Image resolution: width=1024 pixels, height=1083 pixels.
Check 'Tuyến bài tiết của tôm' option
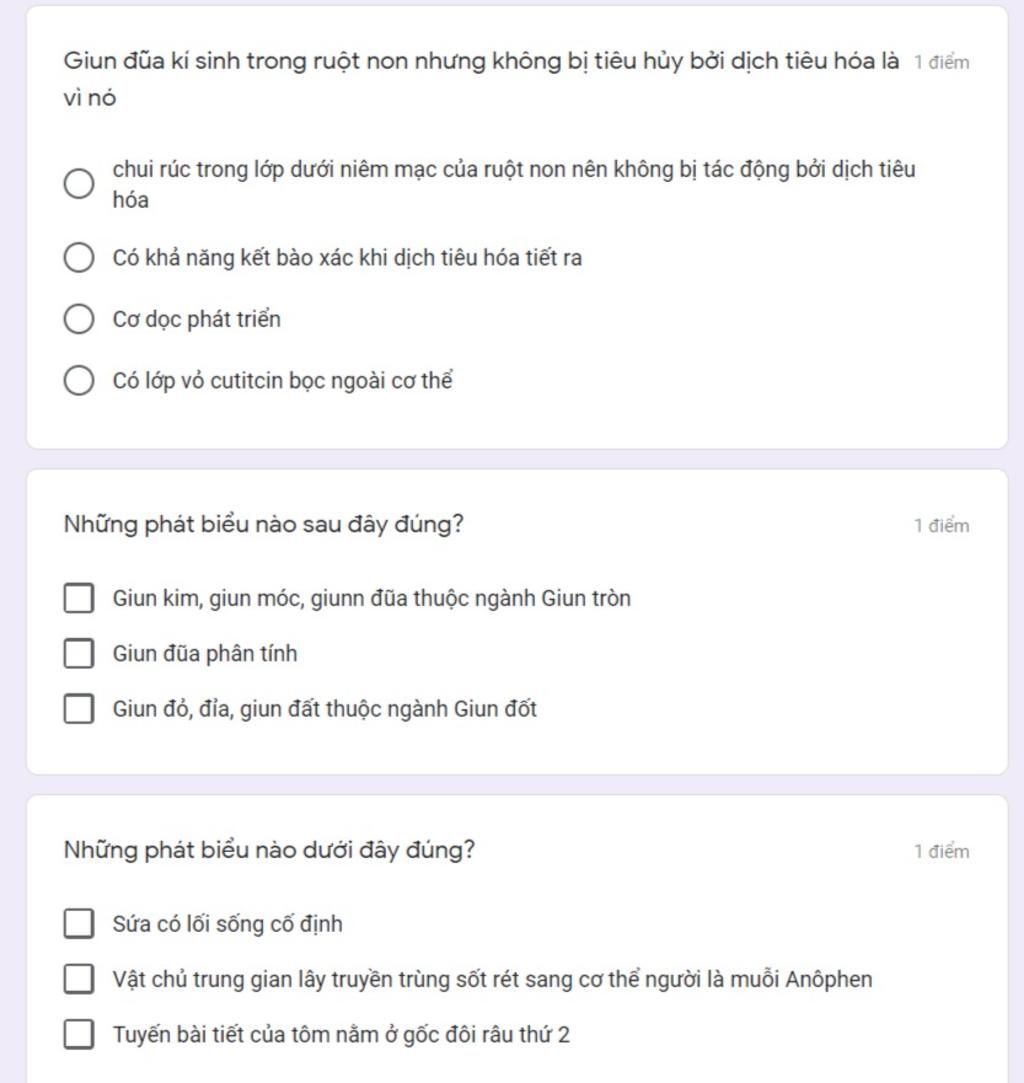pyautogui.click(x=79, y=1035)
